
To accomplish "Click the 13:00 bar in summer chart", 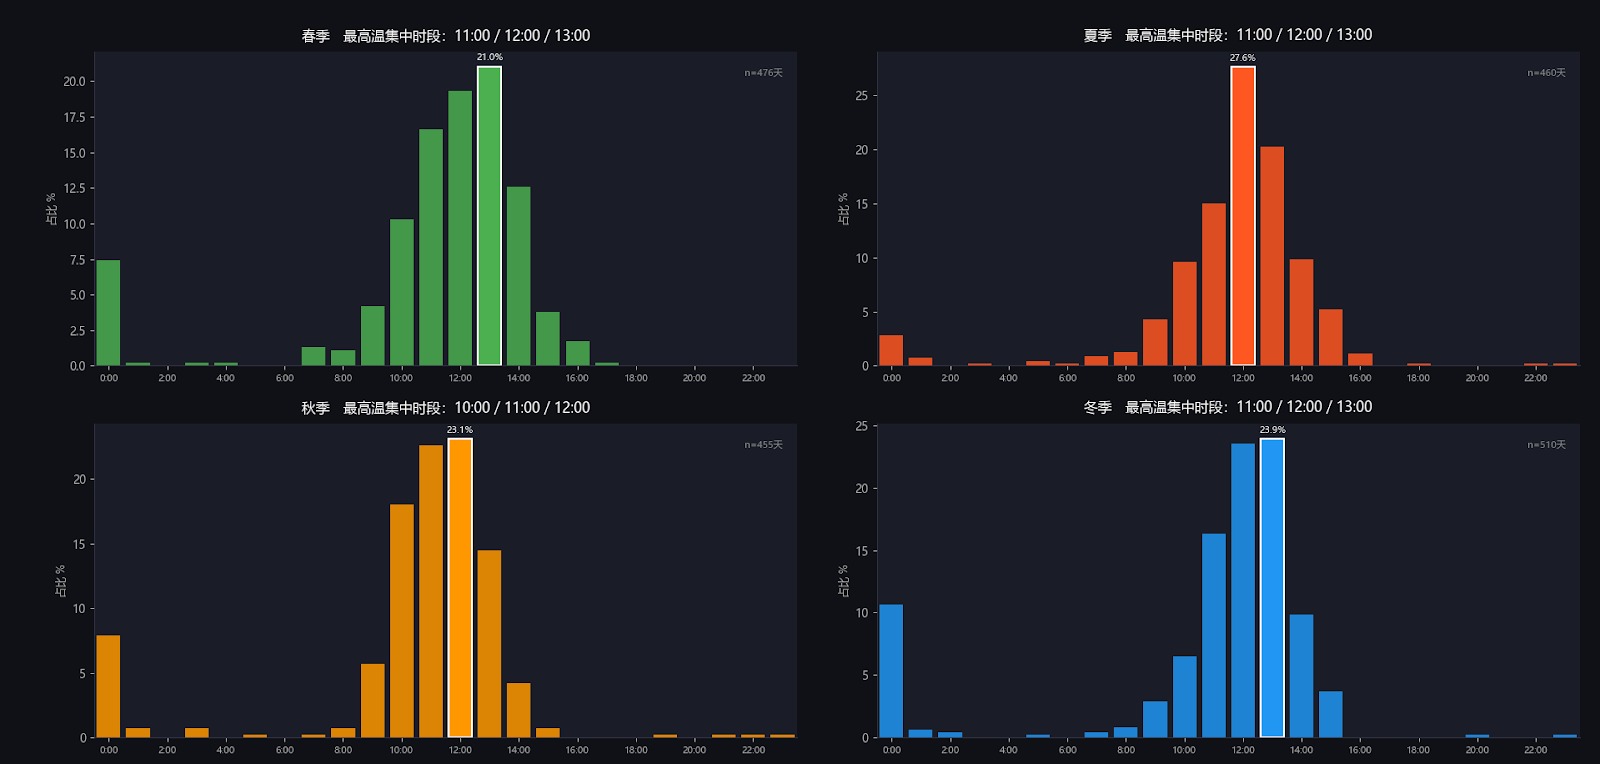I will pyautogui.click(x=1272, y=256).
